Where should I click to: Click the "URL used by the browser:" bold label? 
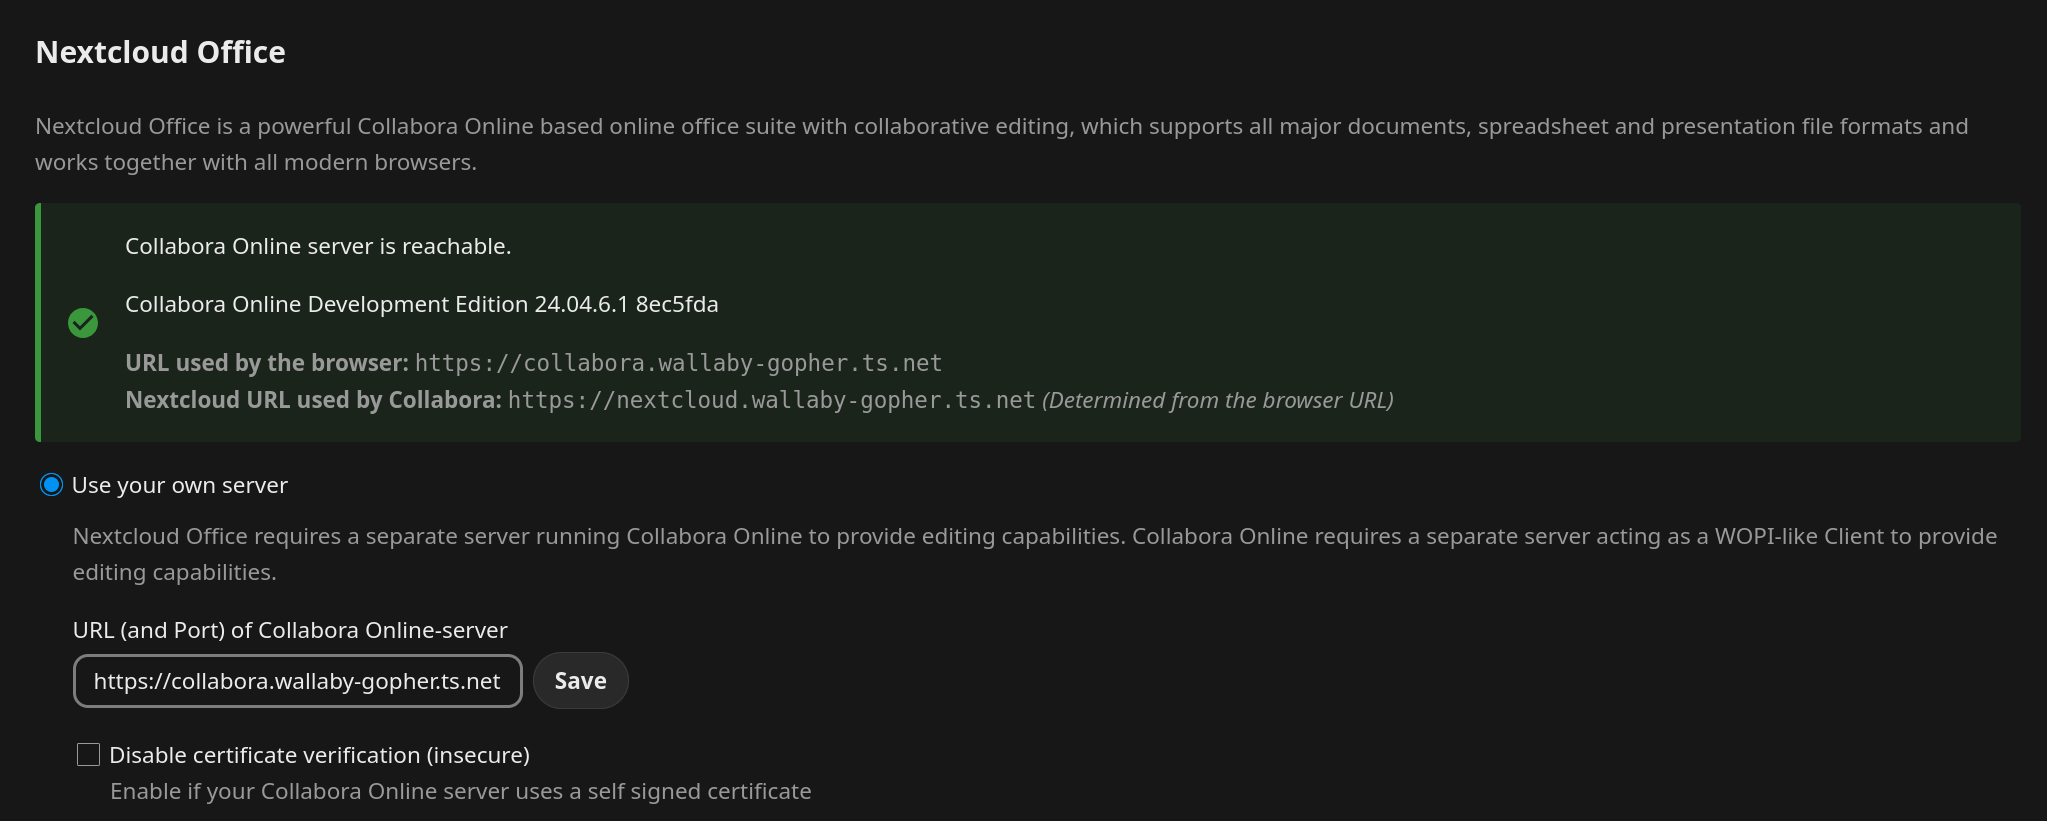pos(267,363)
